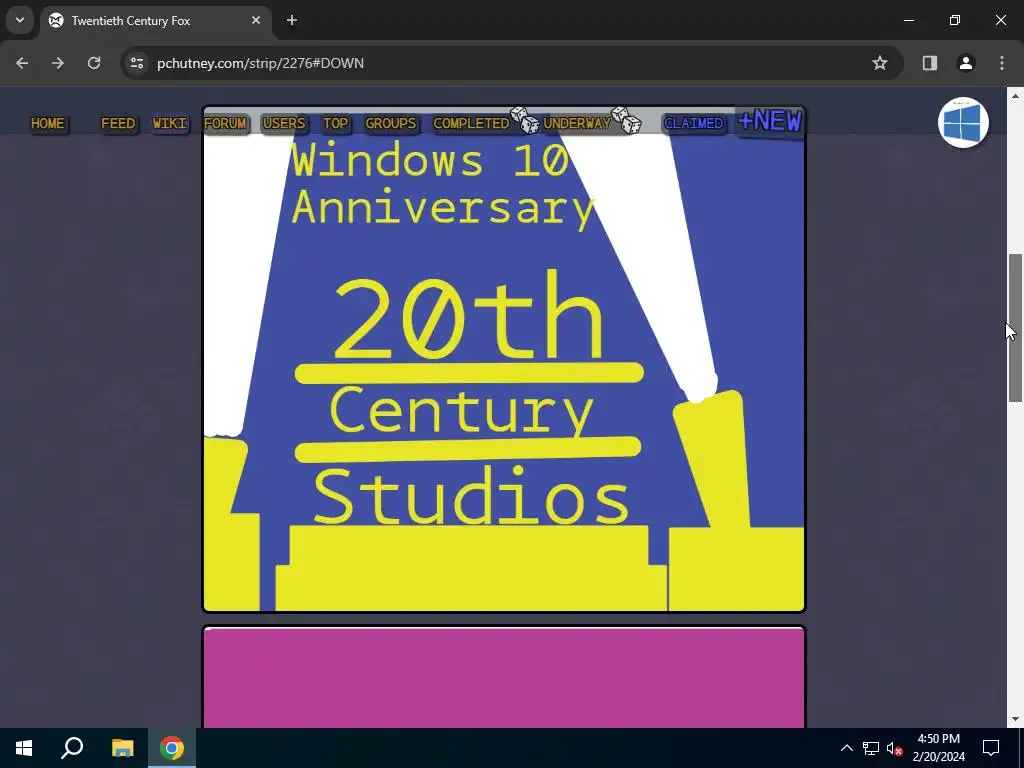Minimize the Chrome window

click(908, 20)
